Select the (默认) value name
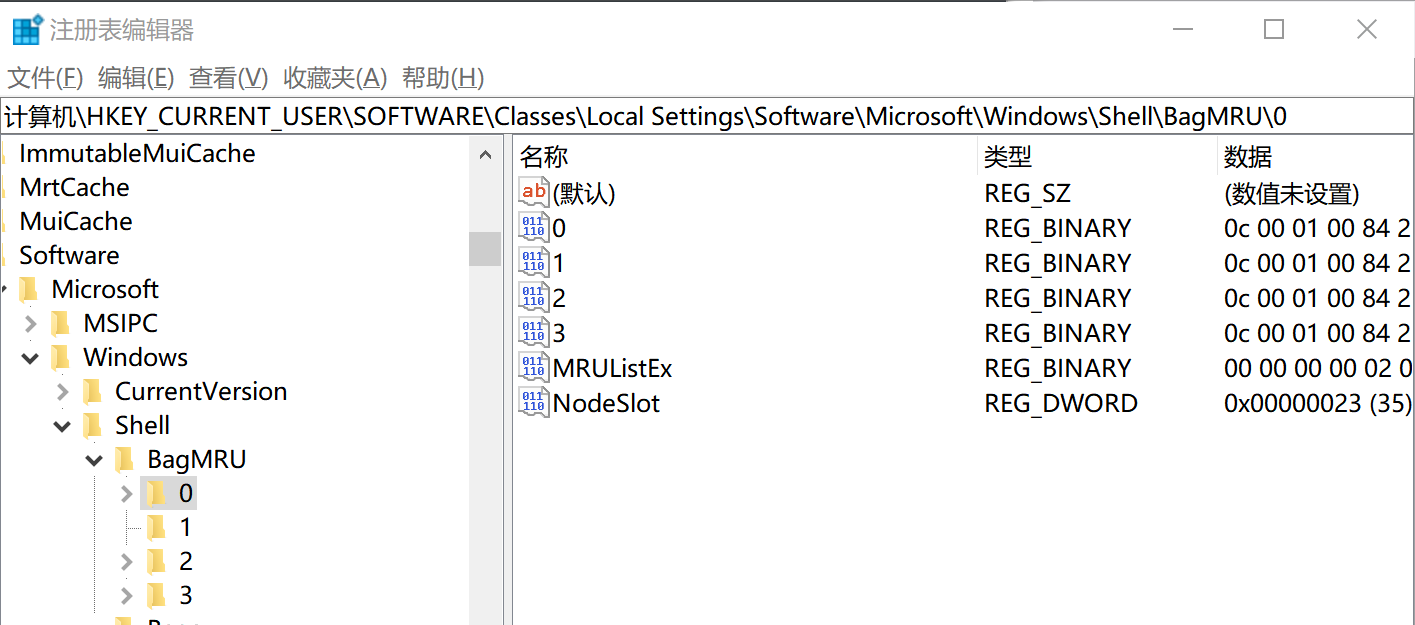 click(x=584, y=193)
